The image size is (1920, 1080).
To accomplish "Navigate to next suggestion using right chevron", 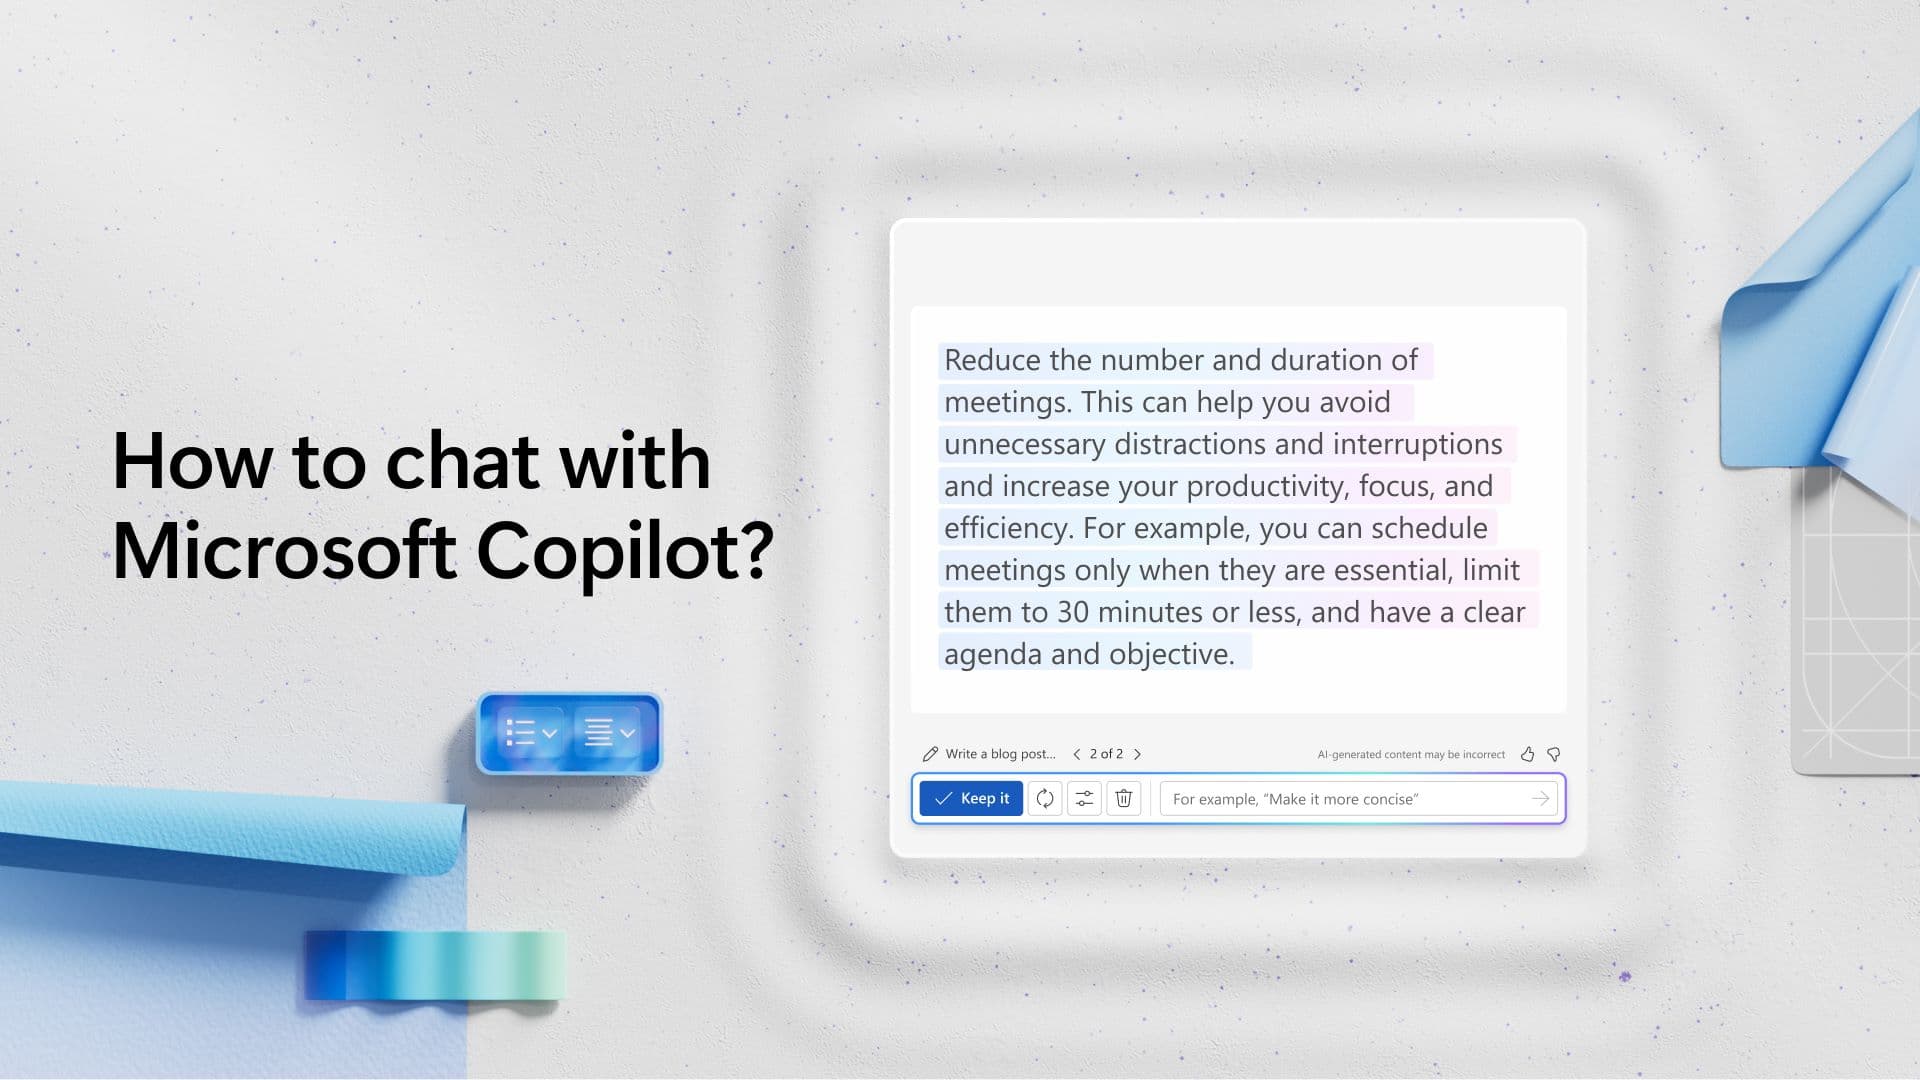I will [x=1137, y=753].
